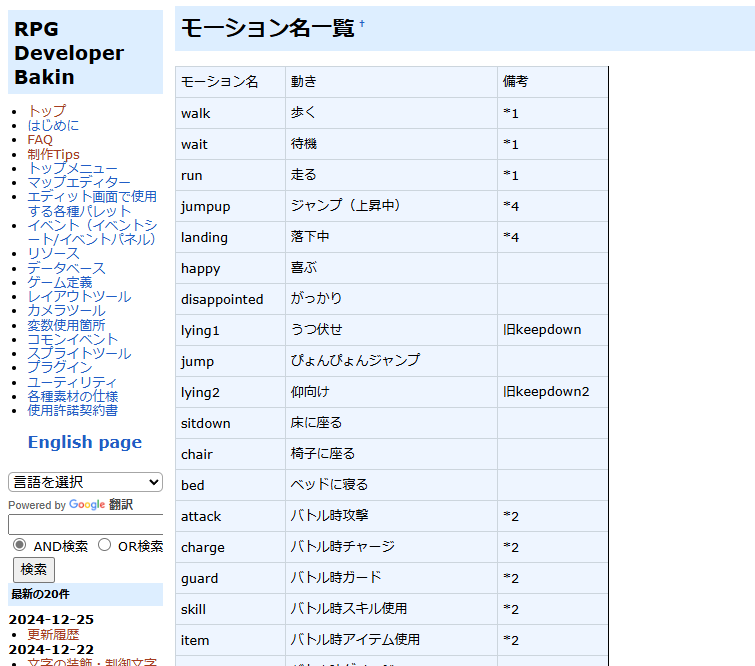Go to the プラグイン page

[x=60, y=367]
